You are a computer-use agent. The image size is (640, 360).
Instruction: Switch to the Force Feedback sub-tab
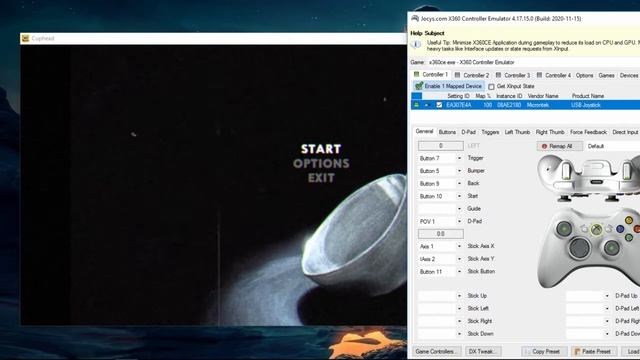pos(588,132)
